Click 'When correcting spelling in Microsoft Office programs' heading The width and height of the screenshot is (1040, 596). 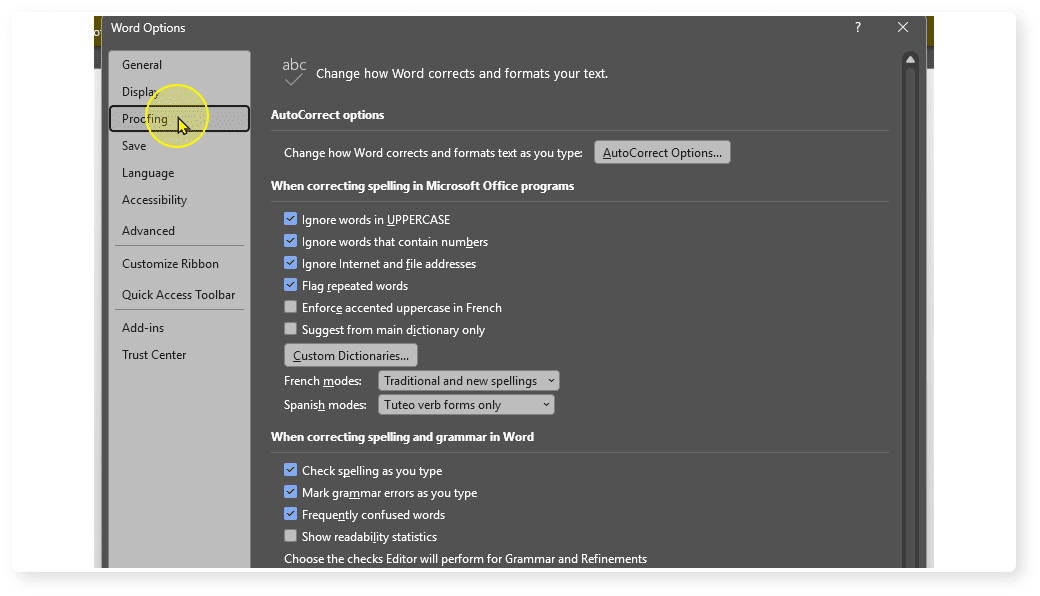(x=422, y=186)
